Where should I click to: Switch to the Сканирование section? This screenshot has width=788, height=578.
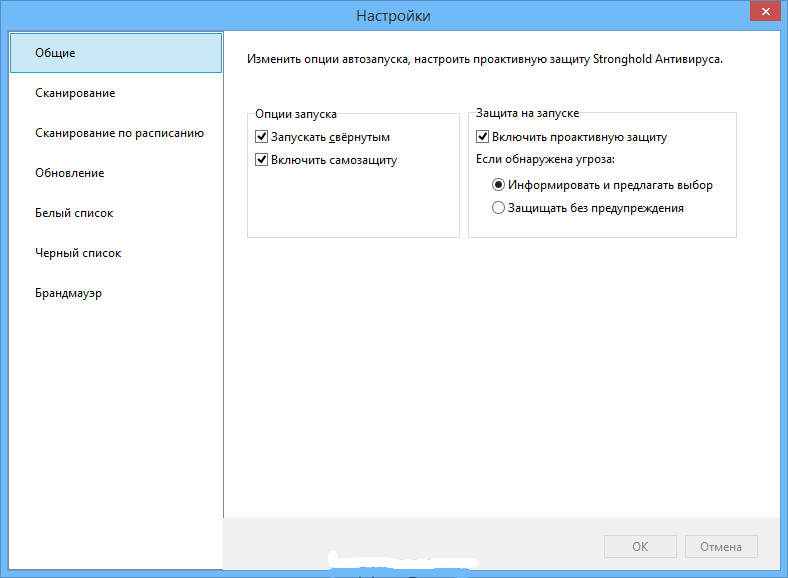116,93
